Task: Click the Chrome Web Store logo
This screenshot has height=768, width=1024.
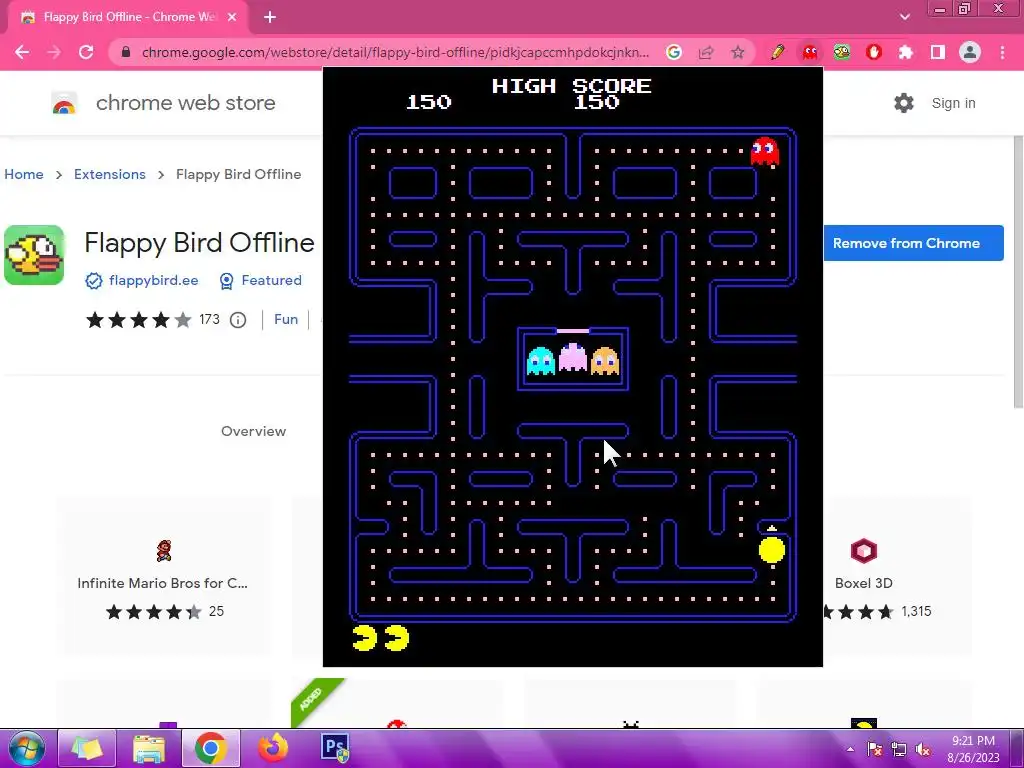Action: click(x=64, y=103)
